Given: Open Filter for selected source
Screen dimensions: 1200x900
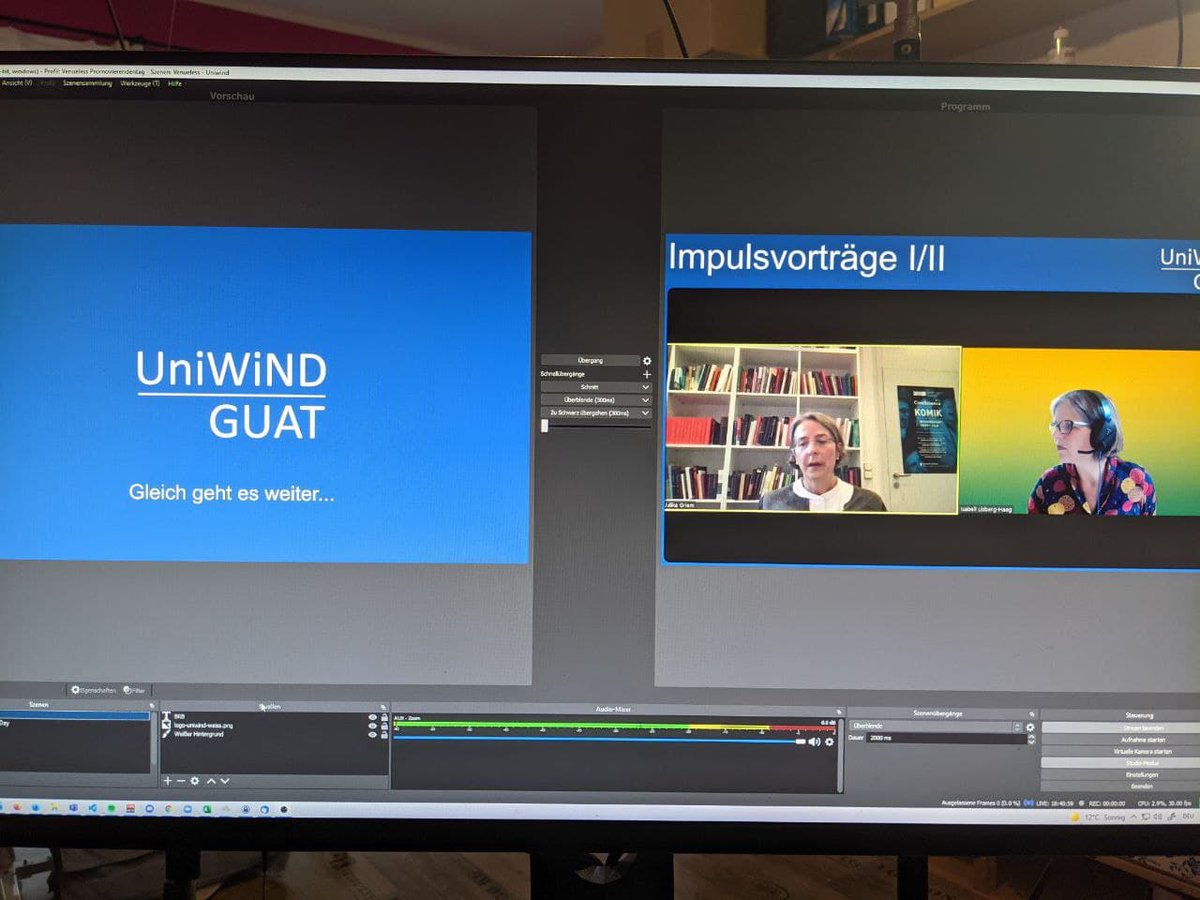Looking at the screenshot, I should pyautogui.click(x=133, y=690).
